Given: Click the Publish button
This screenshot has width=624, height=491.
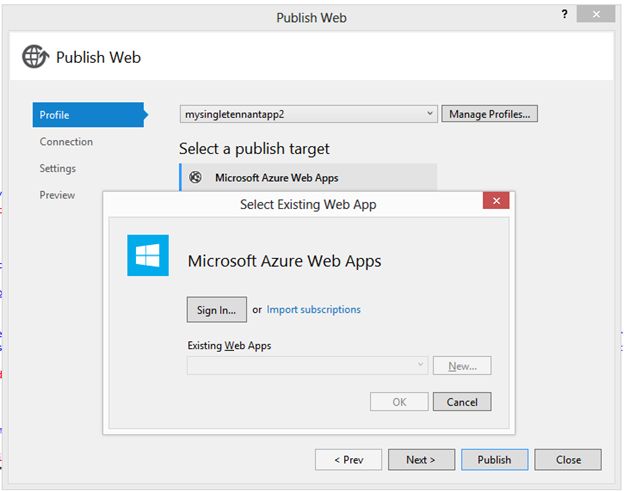Looking at the screenshot, I should 495,460.
